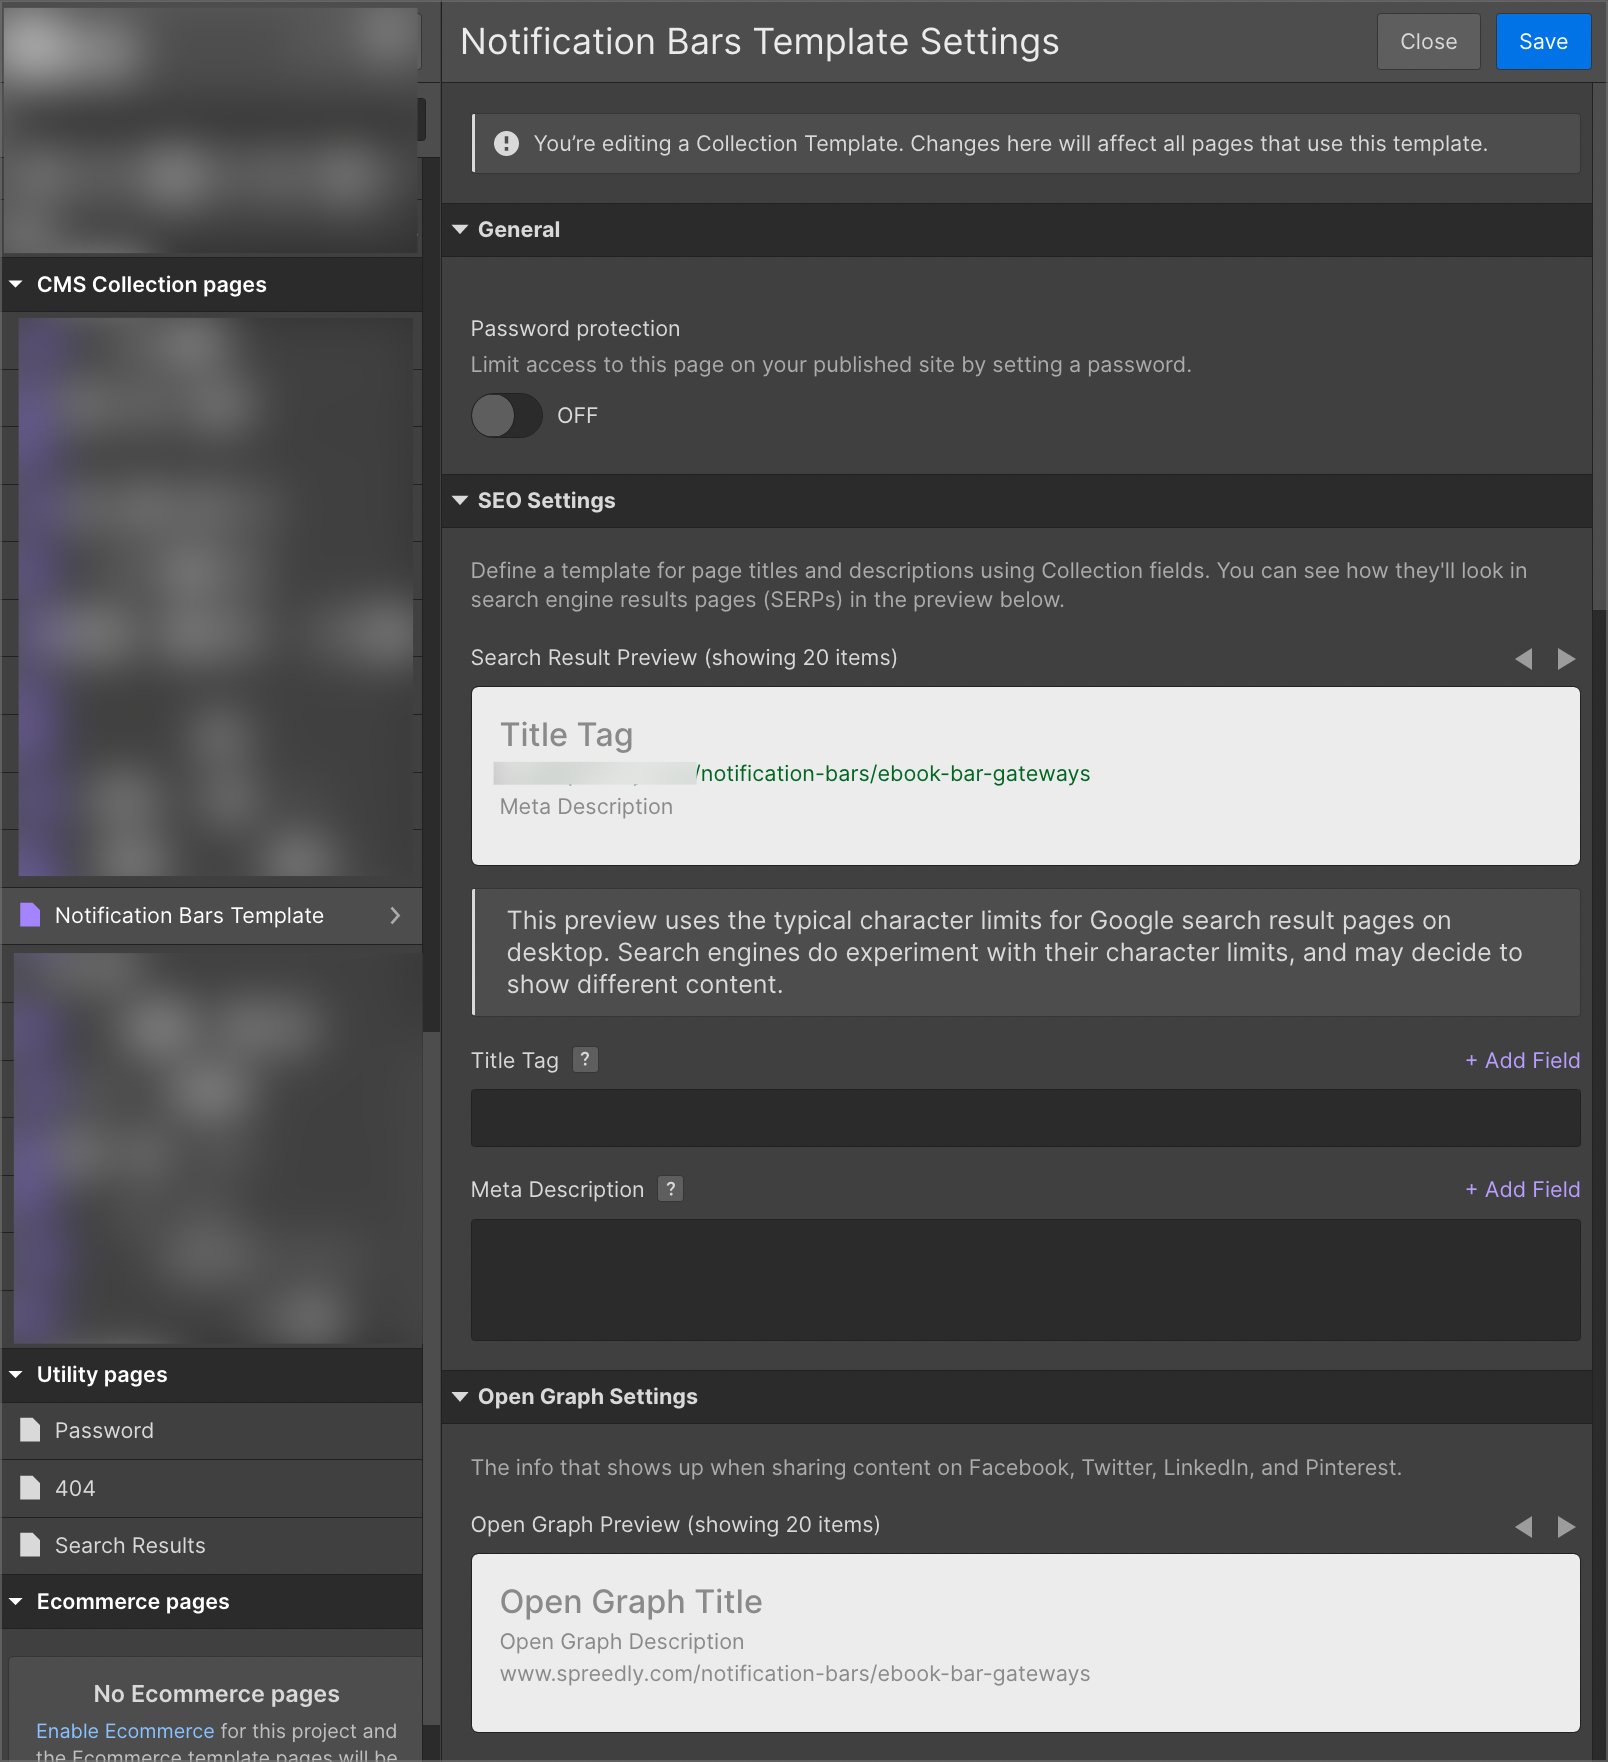Open the Title Tag help question mark

pos(585,1060)
